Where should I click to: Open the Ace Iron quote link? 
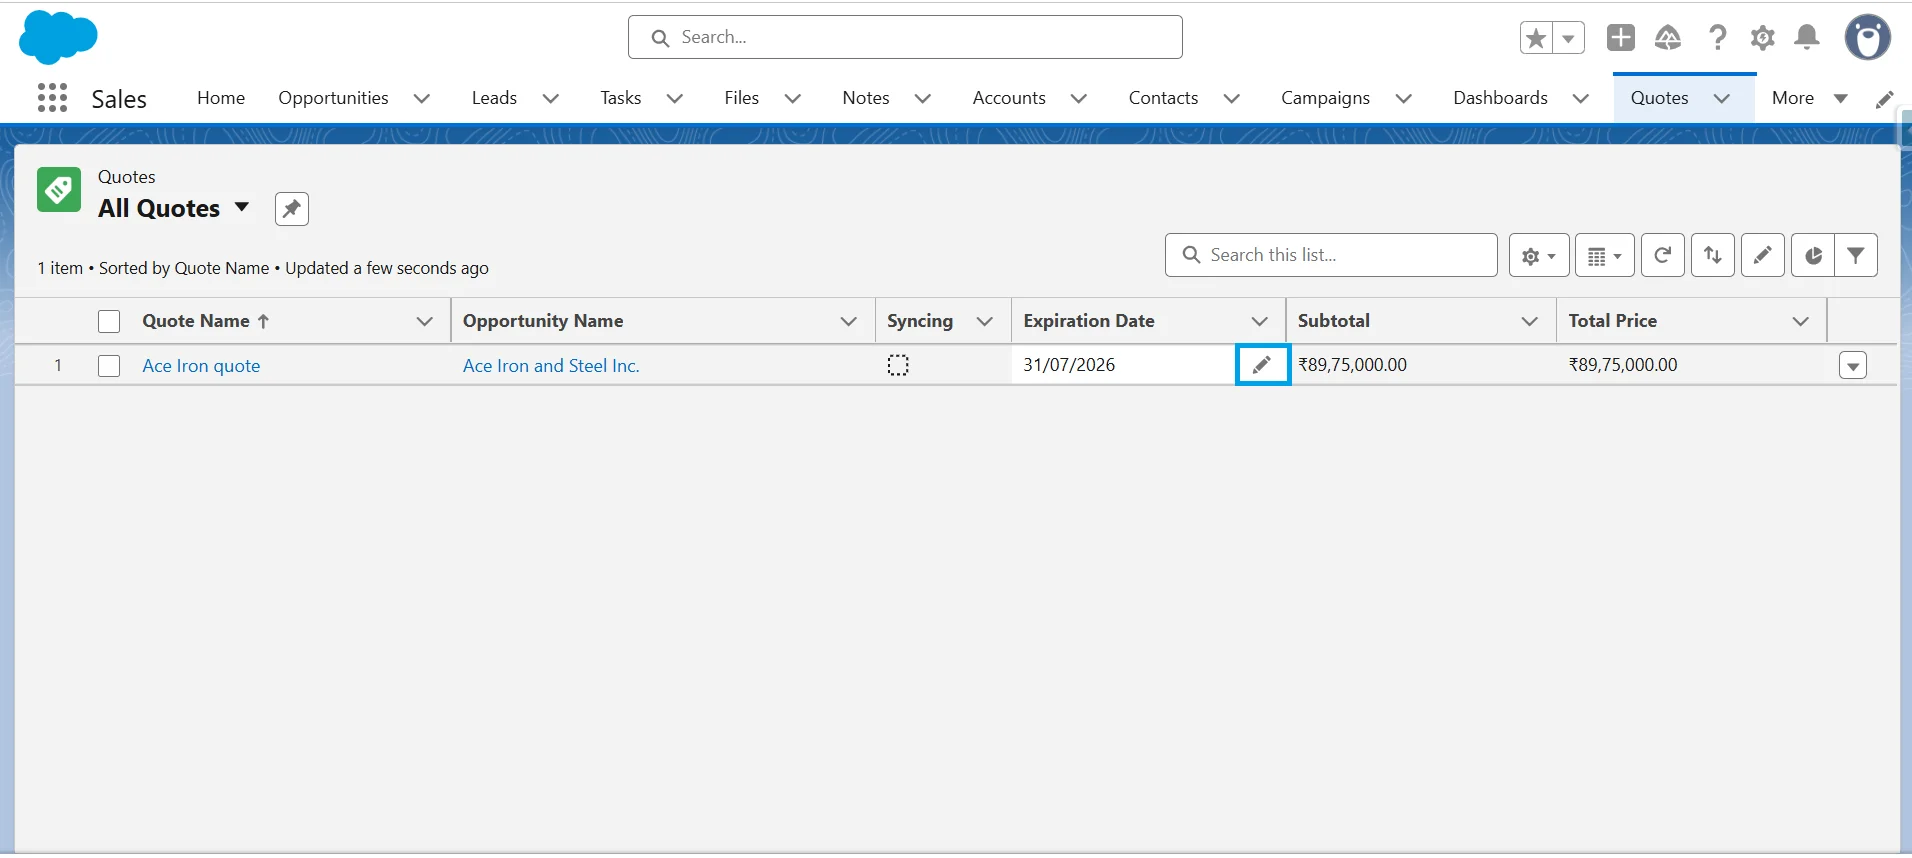point(201,366)
